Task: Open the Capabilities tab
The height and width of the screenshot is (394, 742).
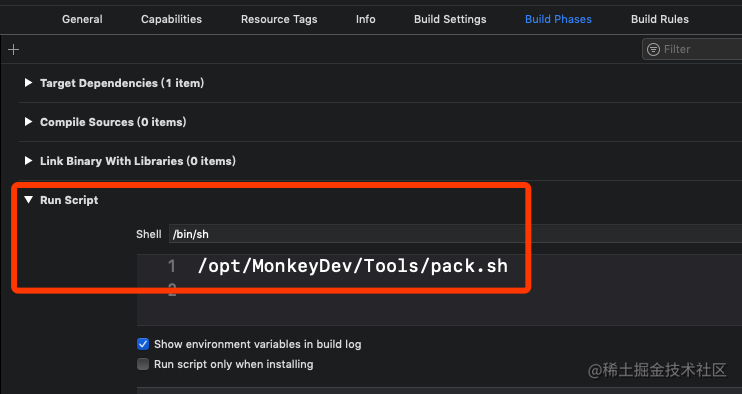Action: tap(171, 19)
